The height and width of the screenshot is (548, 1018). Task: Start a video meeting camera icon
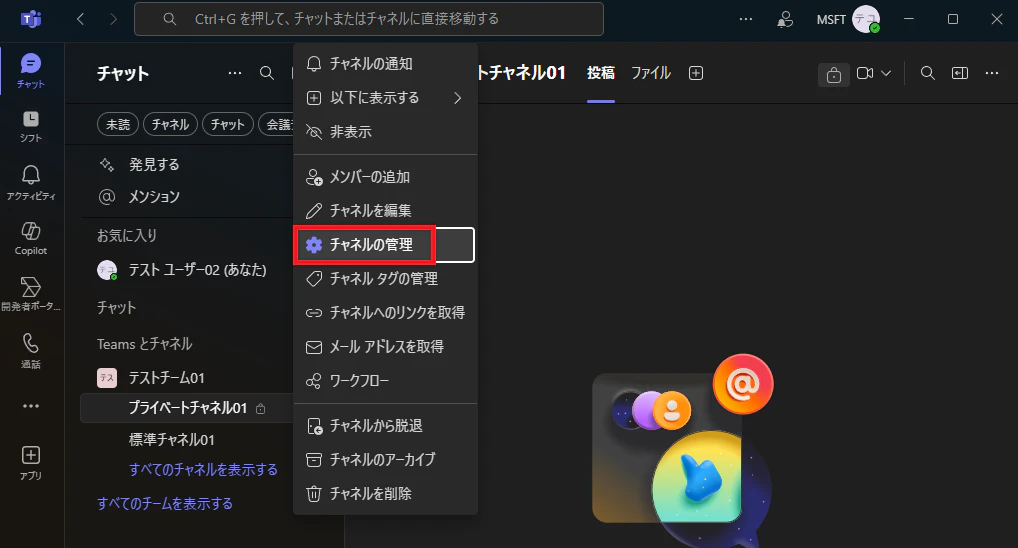(x=865, y=73)
